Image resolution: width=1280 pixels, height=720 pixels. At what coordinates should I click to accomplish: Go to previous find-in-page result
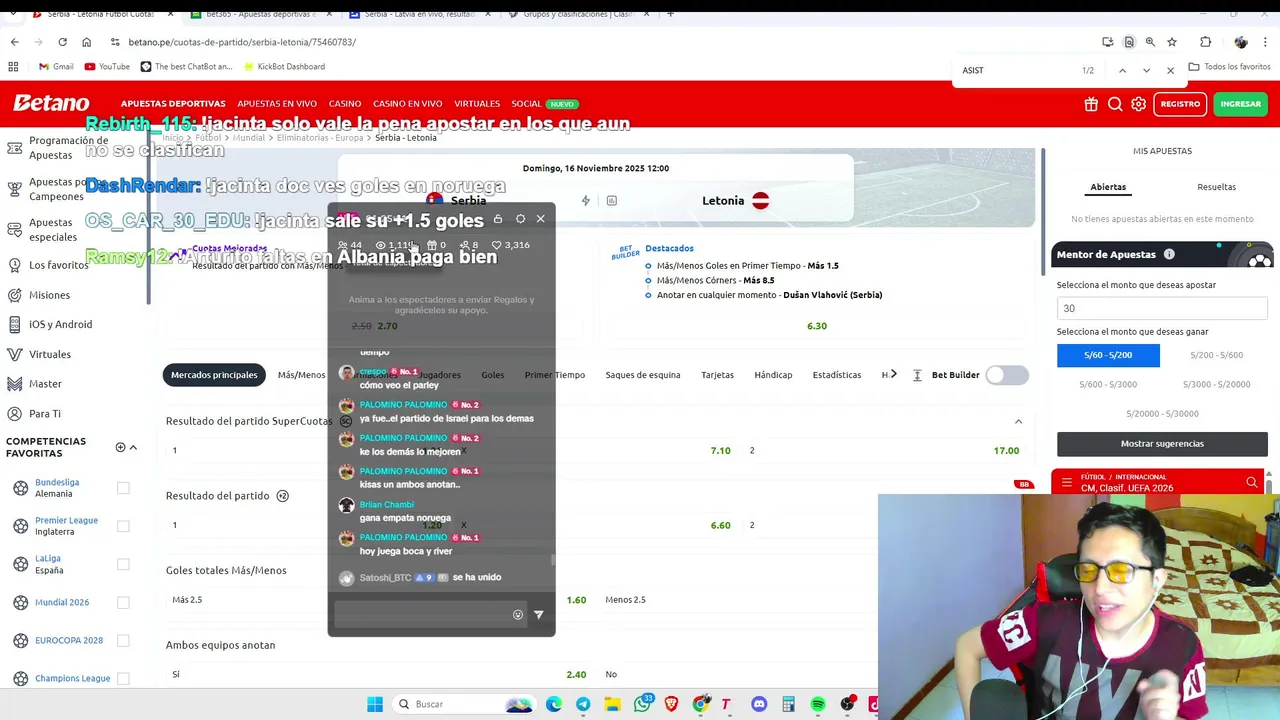point(1122,70)
